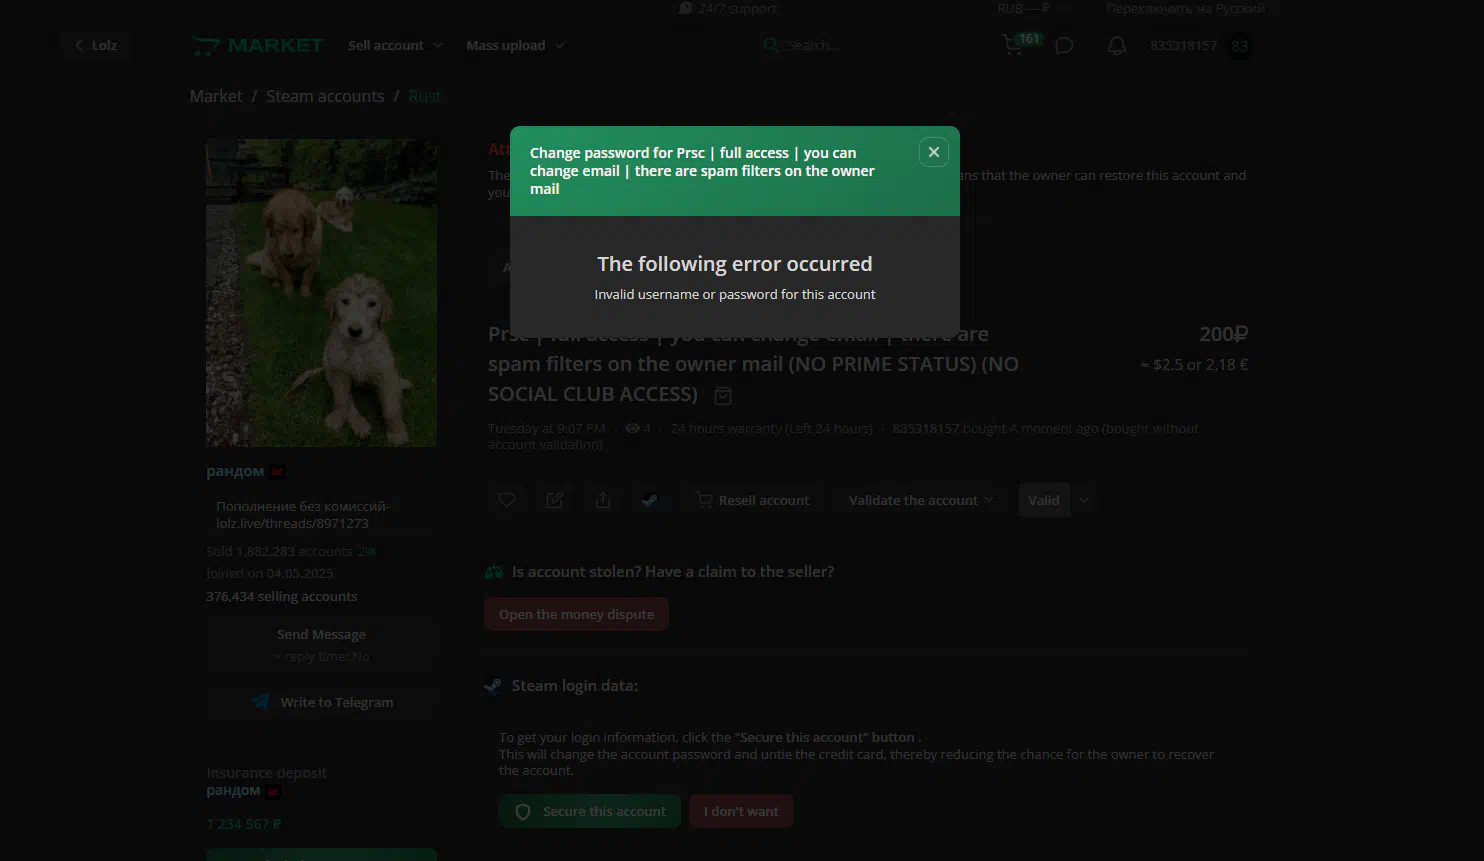Open the 24/7 support link

coord(727,8)
